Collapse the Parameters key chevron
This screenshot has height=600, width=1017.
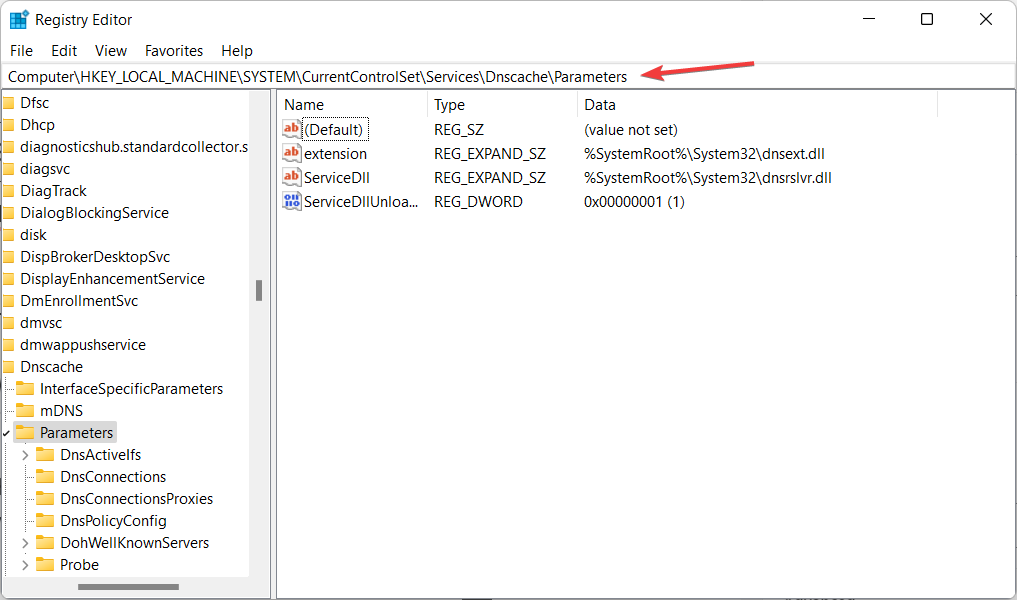(x=6, y=433)
